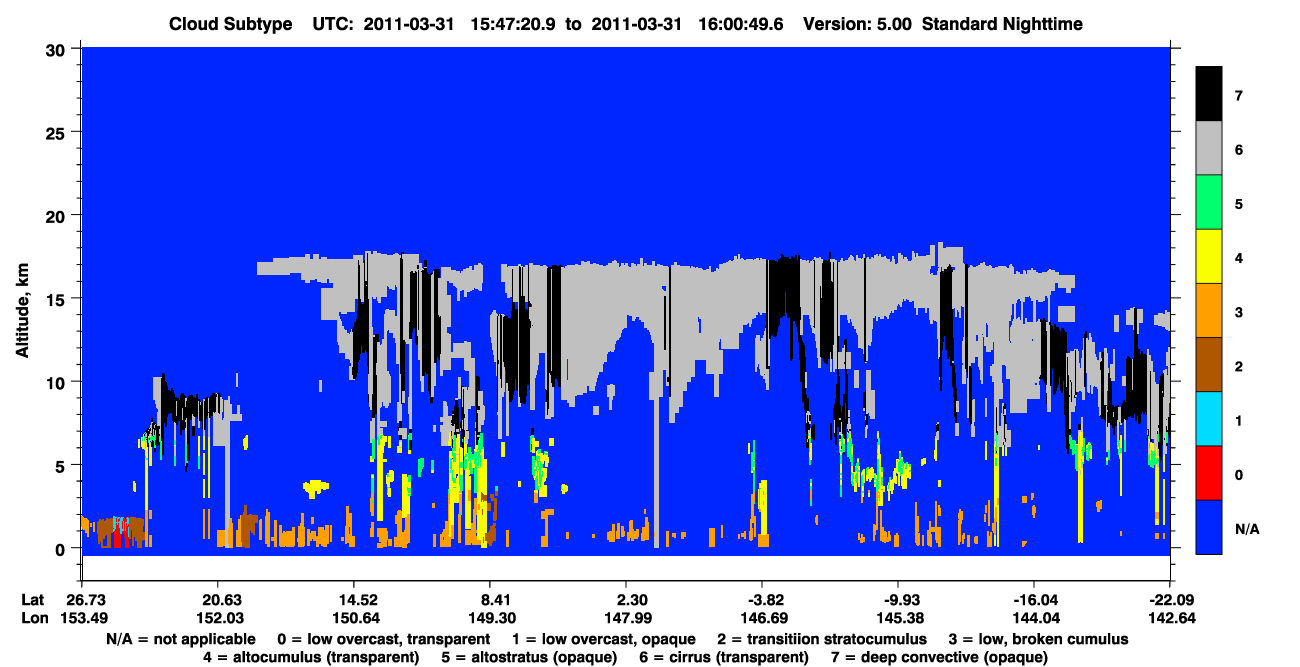
Task: Click legend text '4 = altocumulus (transparent)'
Action: [310, 657]
